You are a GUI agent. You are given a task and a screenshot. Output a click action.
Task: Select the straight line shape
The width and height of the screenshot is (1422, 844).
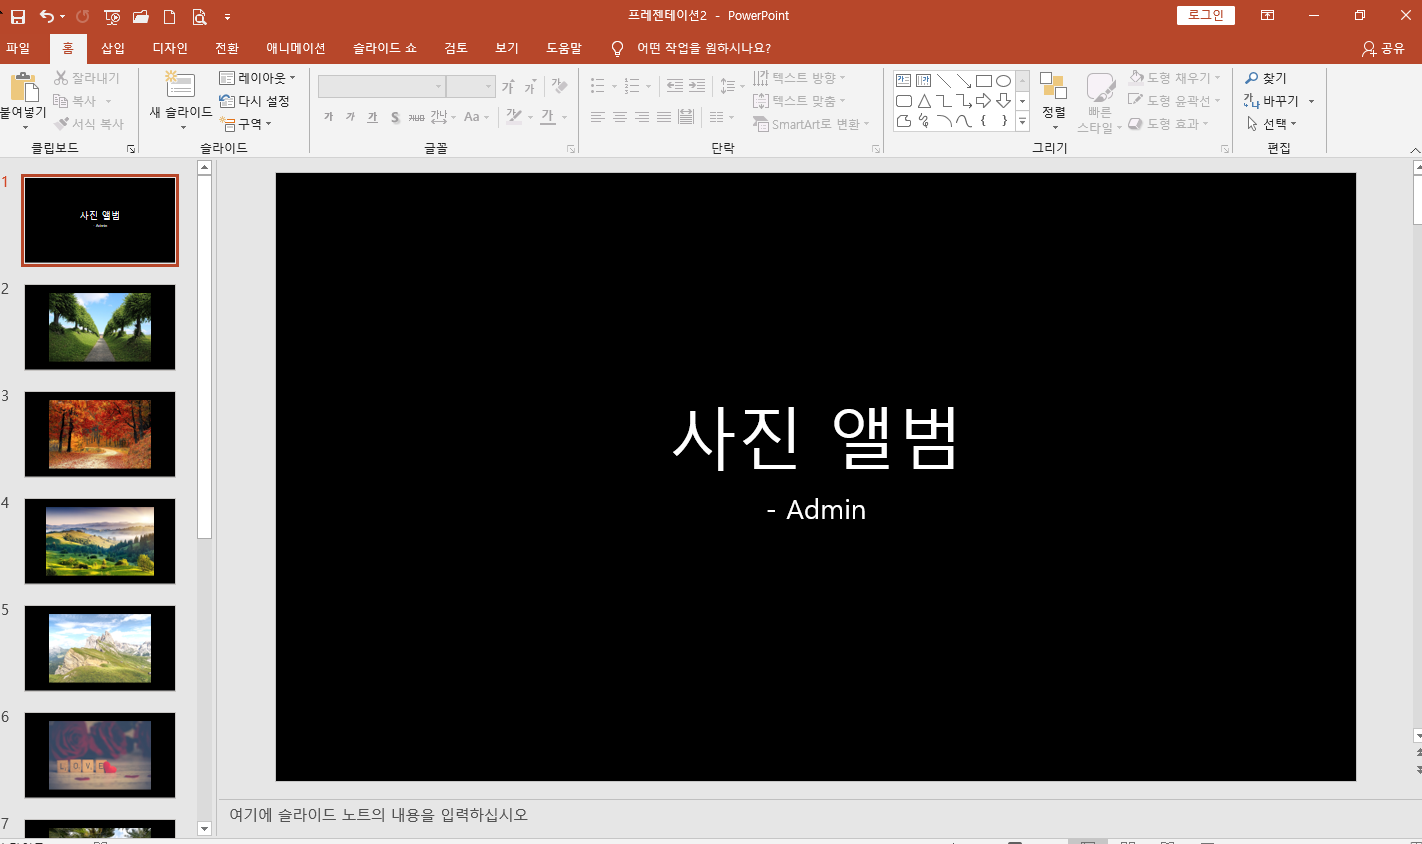(x=944, y=81)
